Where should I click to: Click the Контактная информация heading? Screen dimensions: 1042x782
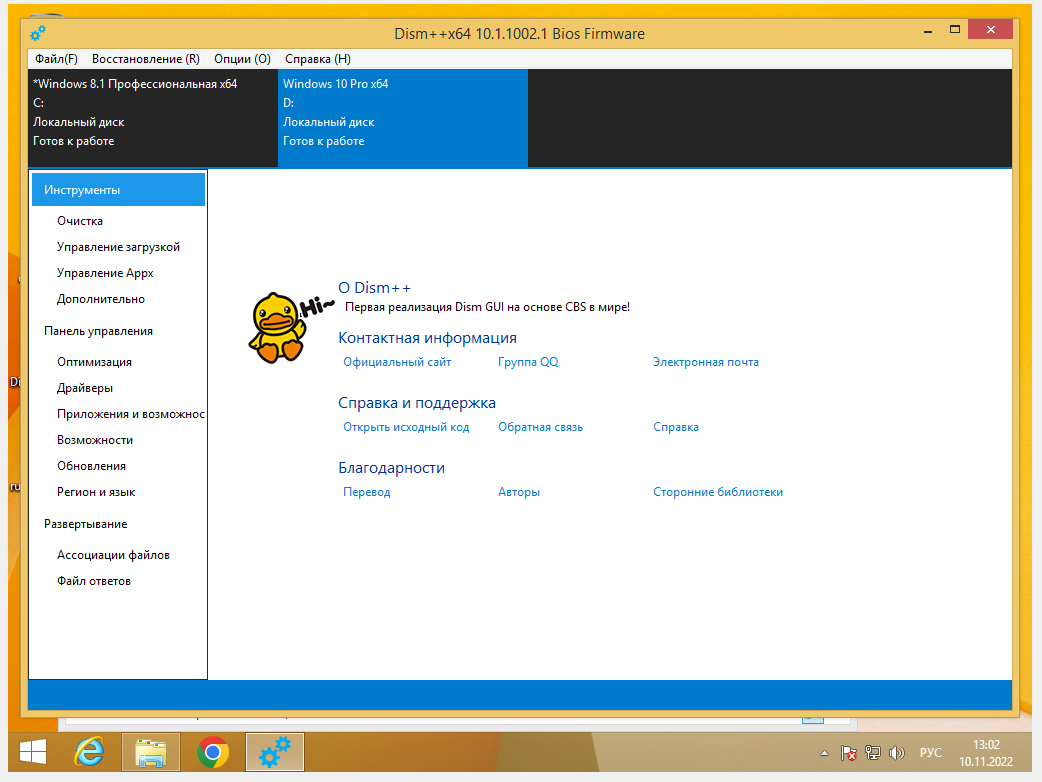427,338
